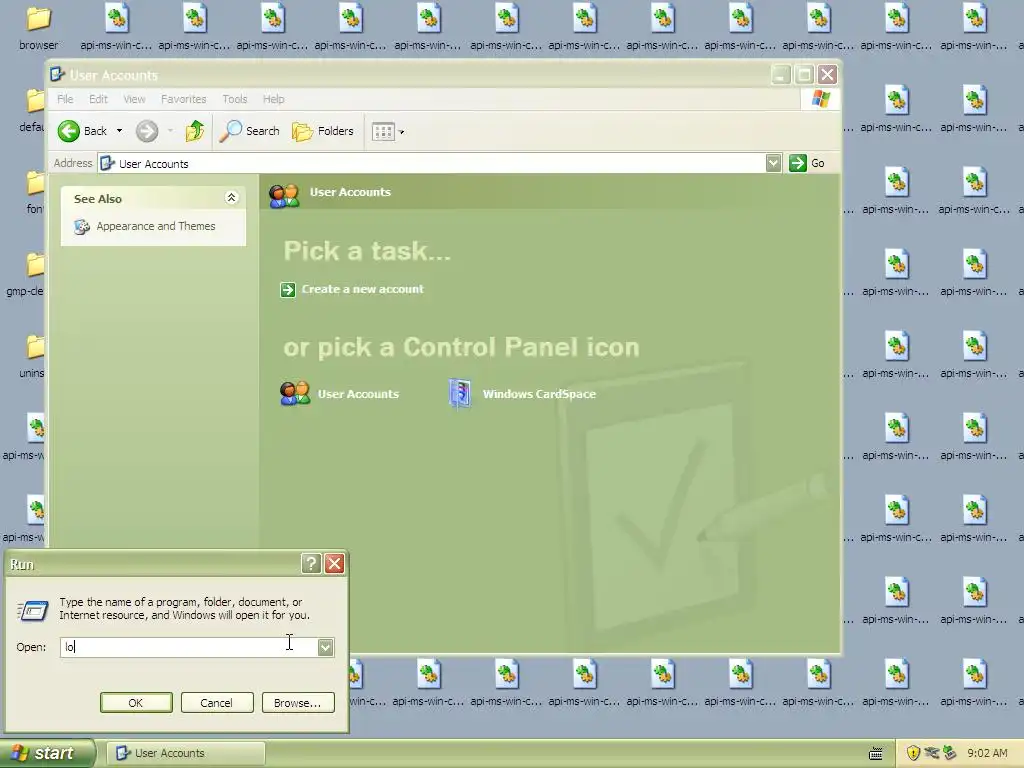Open the User Accounts Control Panel icon
1024x768 pixels.
[x=295, y=394]
